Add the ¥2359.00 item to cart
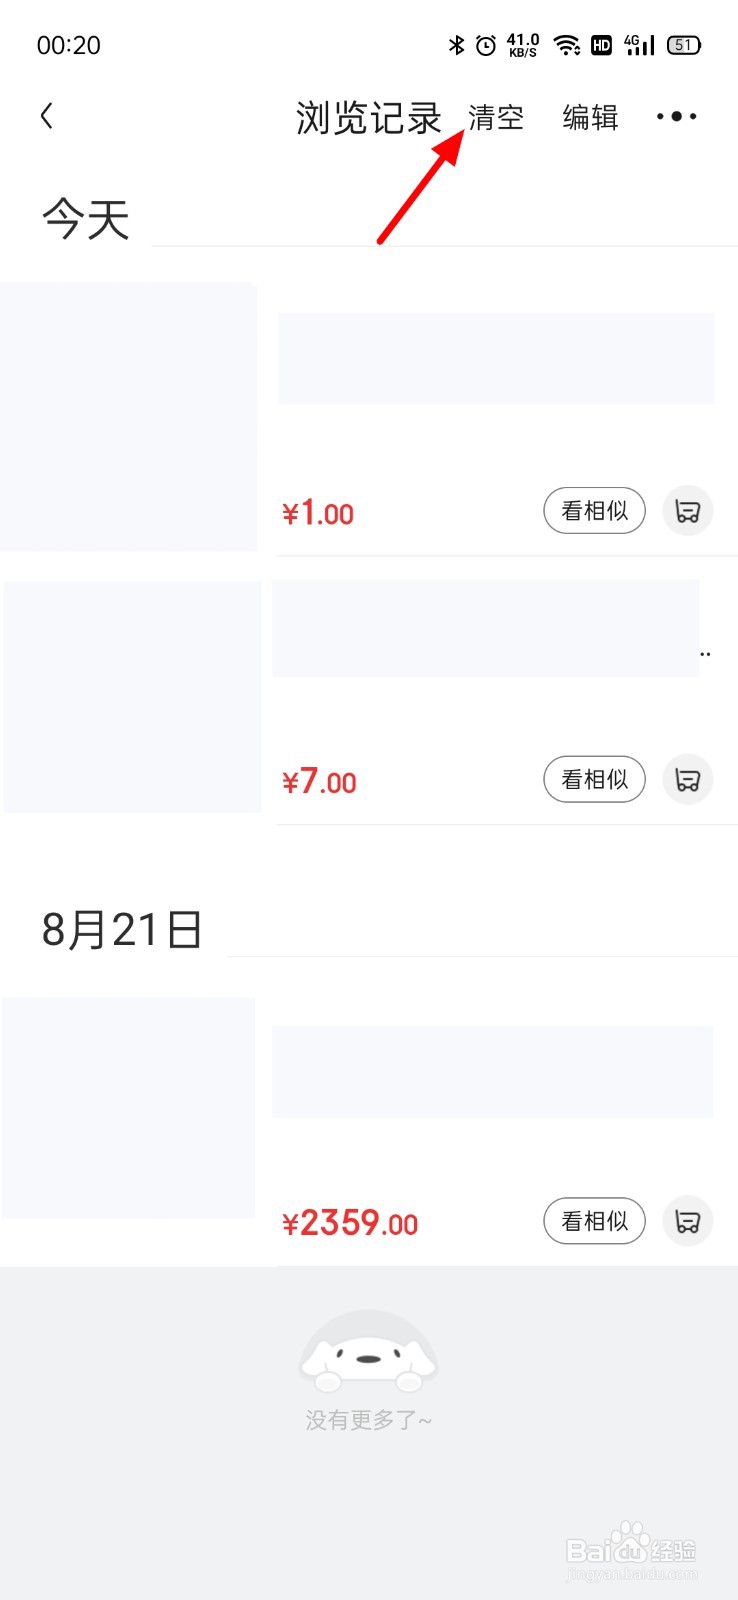This screenshot has width=738, height=1600. point(688,1221)
